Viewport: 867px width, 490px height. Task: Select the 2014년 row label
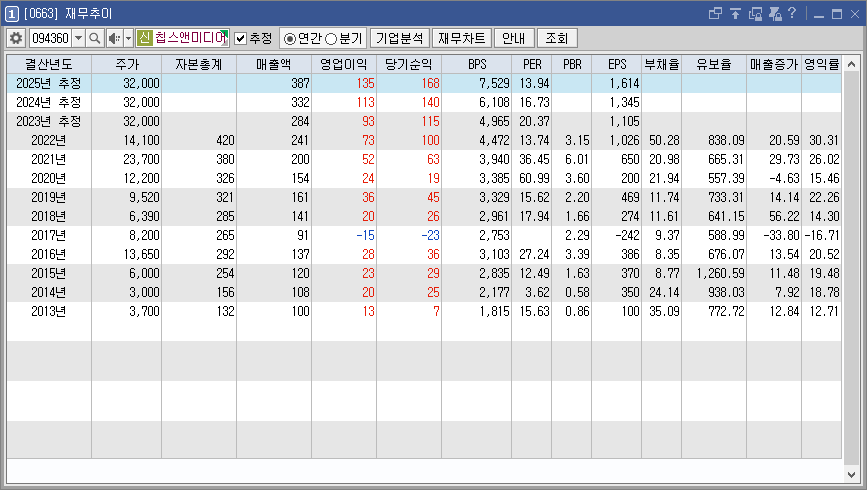(x=49, y=292)
